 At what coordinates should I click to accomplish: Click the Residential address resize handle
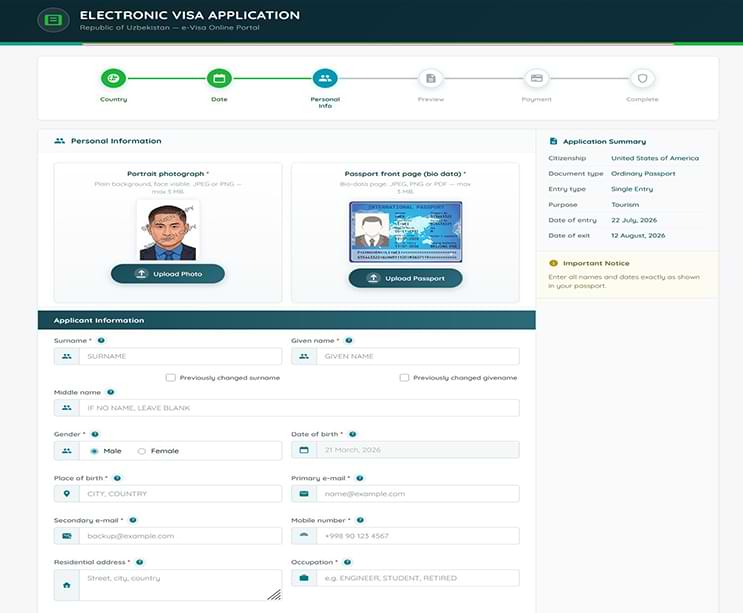(x=274, y=595)
